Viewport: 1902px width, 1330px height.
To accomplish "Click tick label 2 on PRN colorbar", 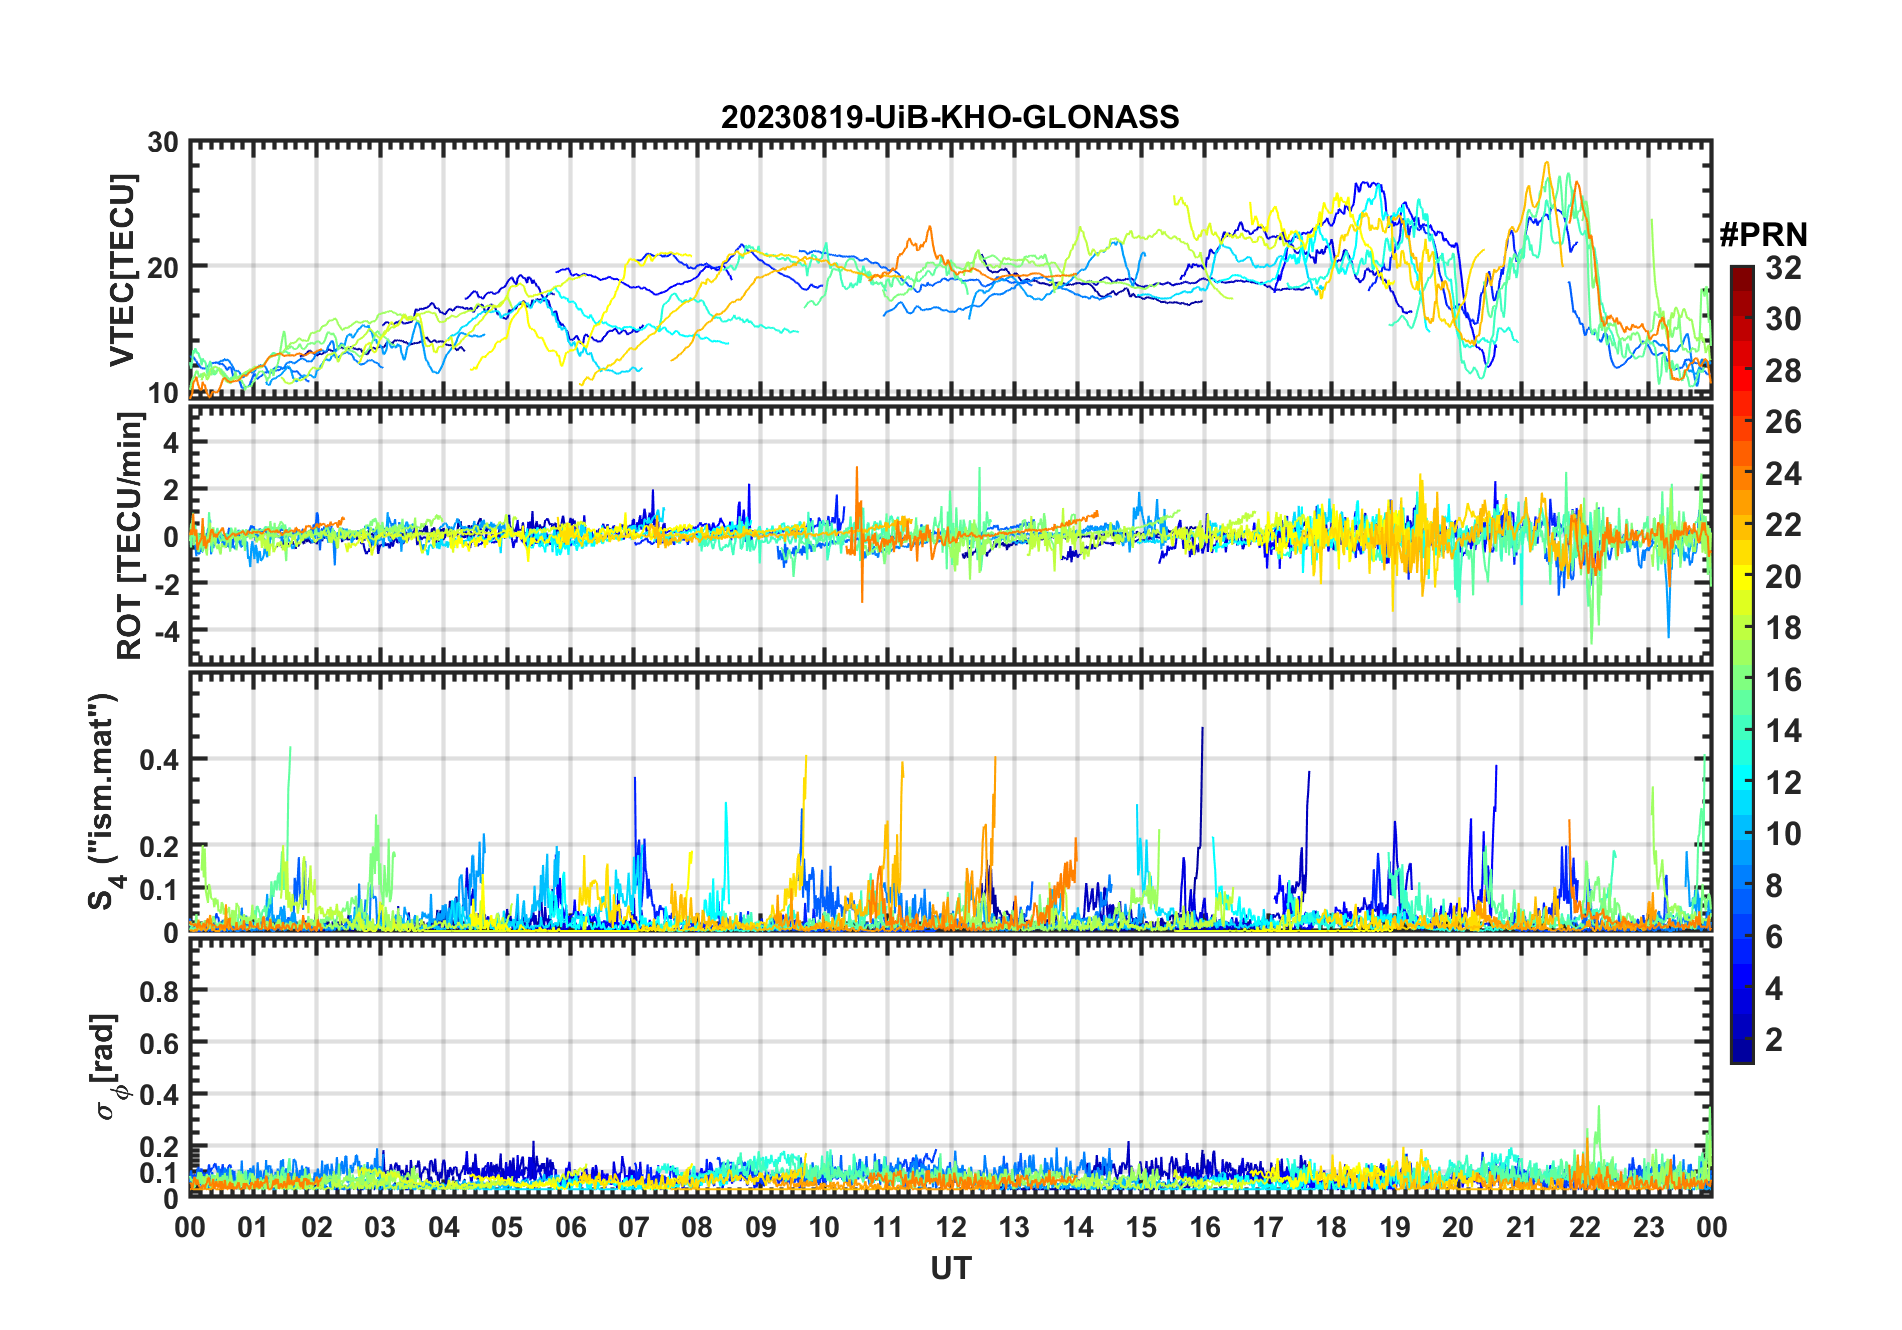I will 1774,1040.
